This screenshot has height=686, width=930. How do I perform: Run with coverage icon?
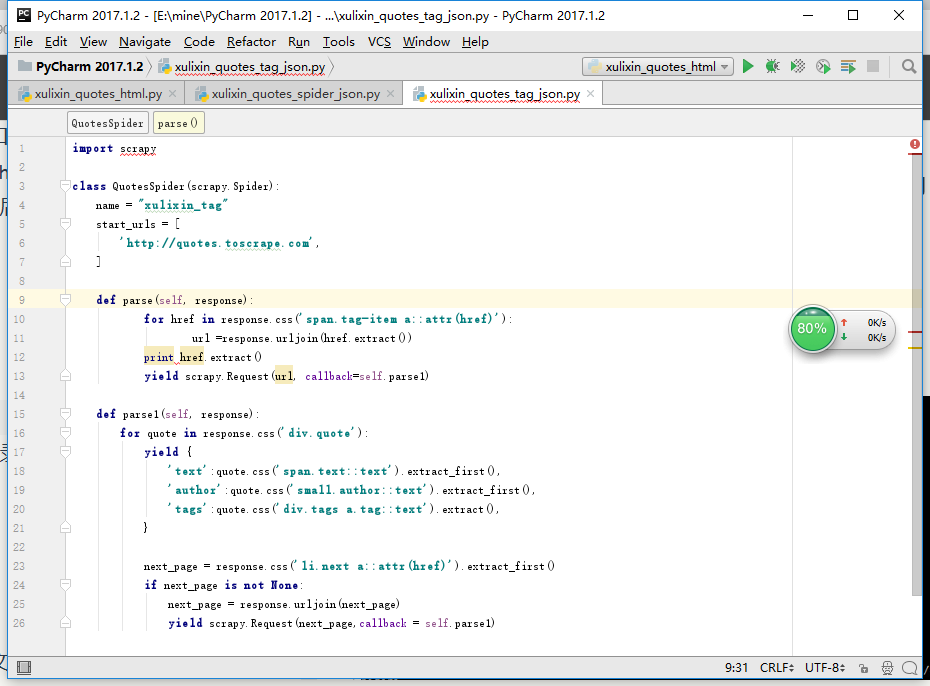pos(798,66)
